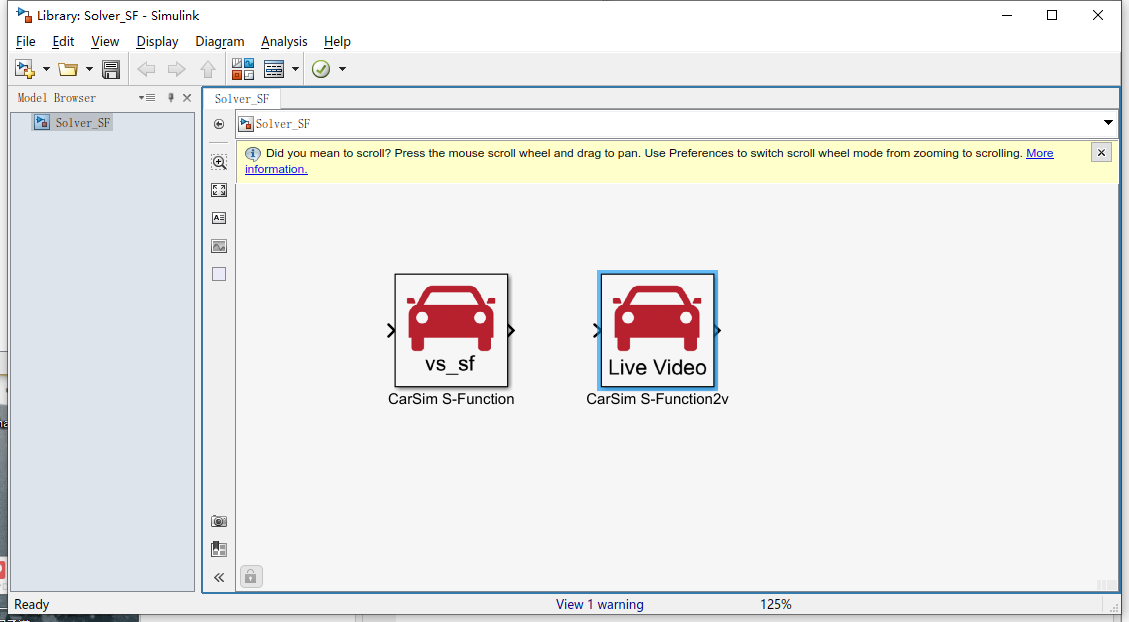The image size is (1129, 622).
Task: Open the Diagram menu
Action: pyautogui.click(x=220, y=42)
